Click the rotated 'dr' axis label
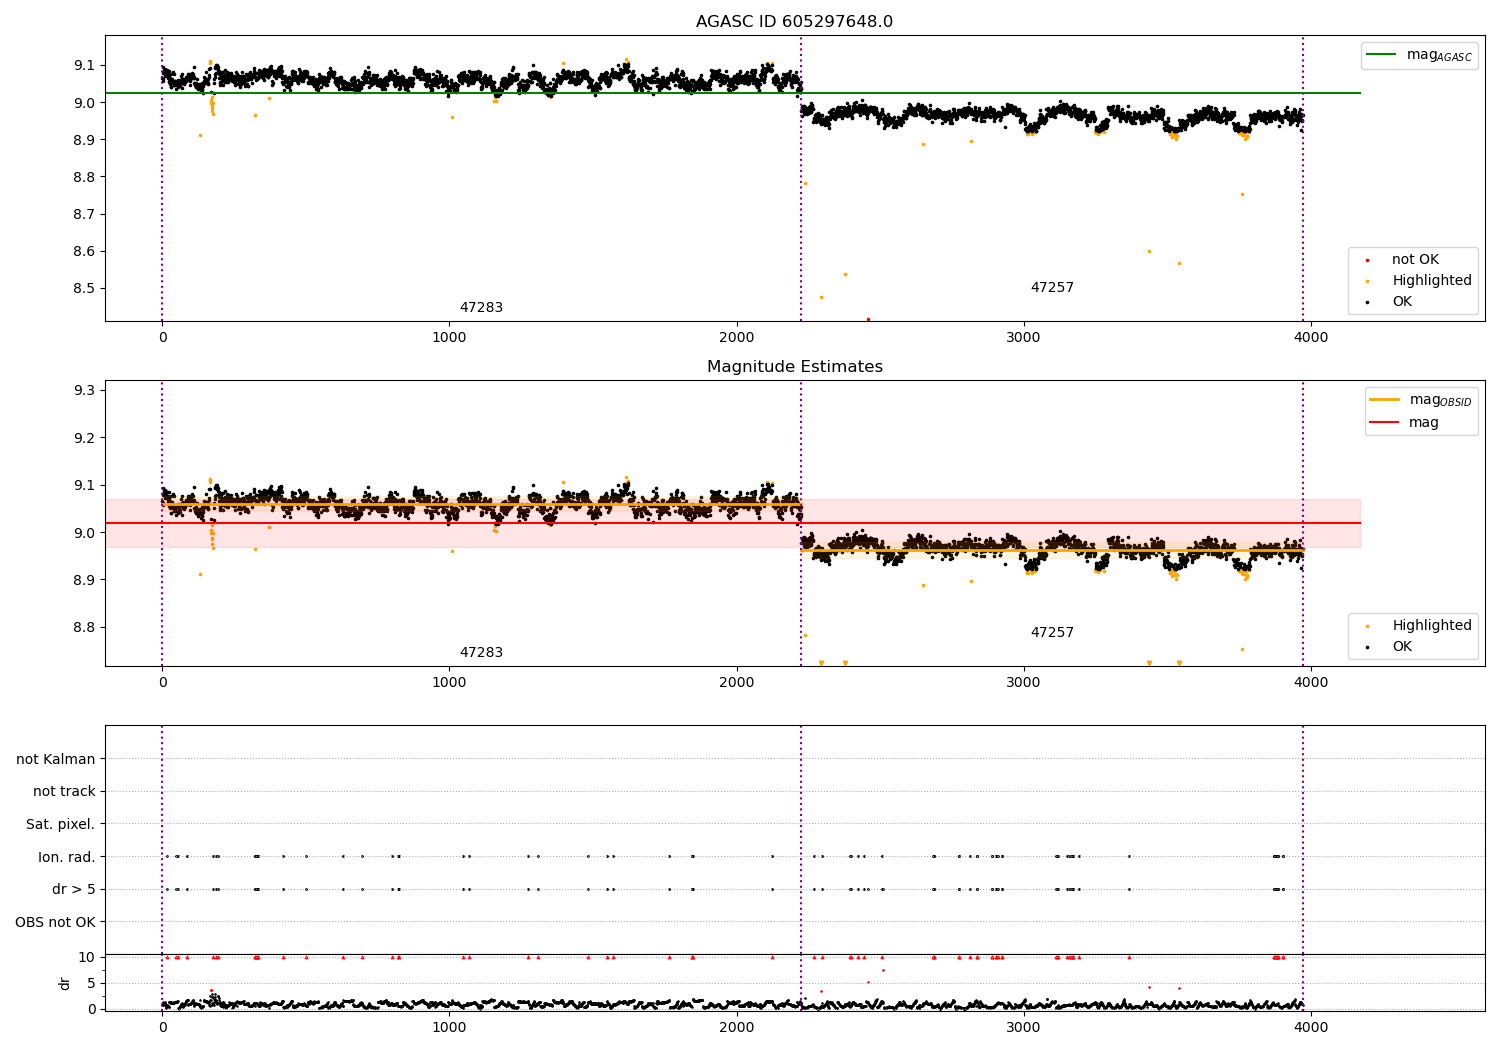This screenshot has height=1050, width=1500. tap(64, 983)
